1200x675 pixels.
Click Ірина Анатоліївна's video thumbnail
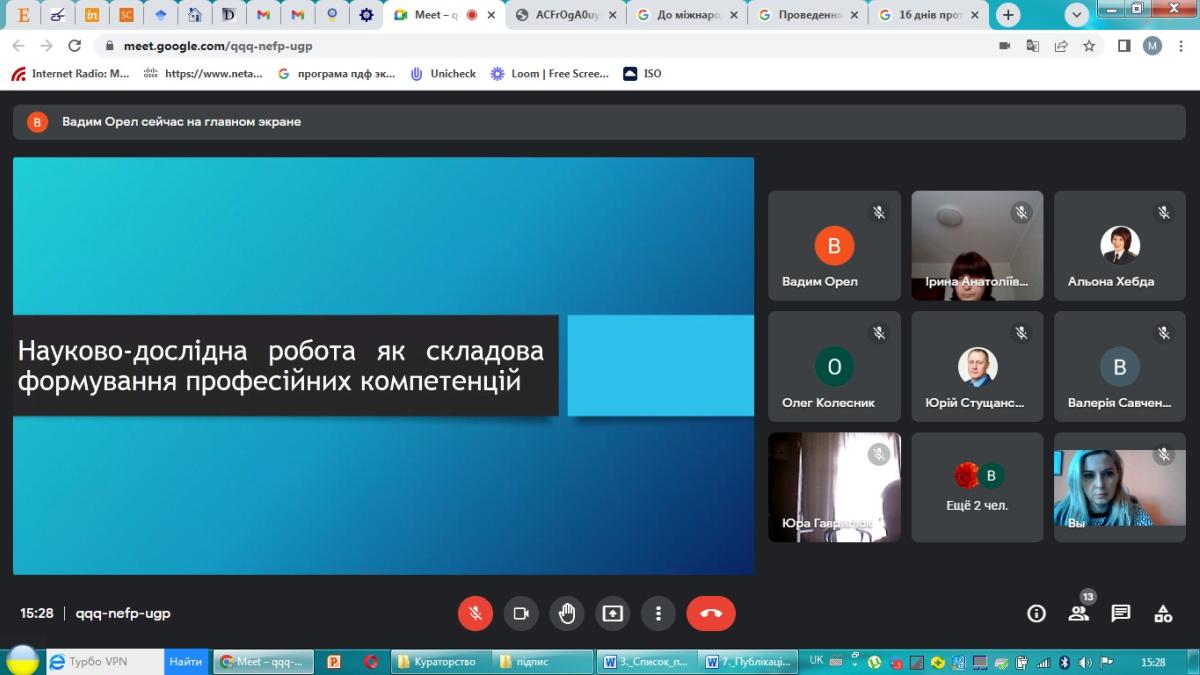point(977,245)
